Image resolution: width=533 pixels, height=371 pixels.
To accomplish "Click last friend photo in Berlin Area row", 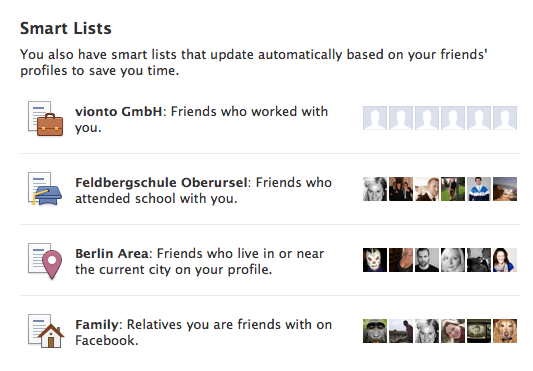I will pyautogui.click(x=505, y=260).
